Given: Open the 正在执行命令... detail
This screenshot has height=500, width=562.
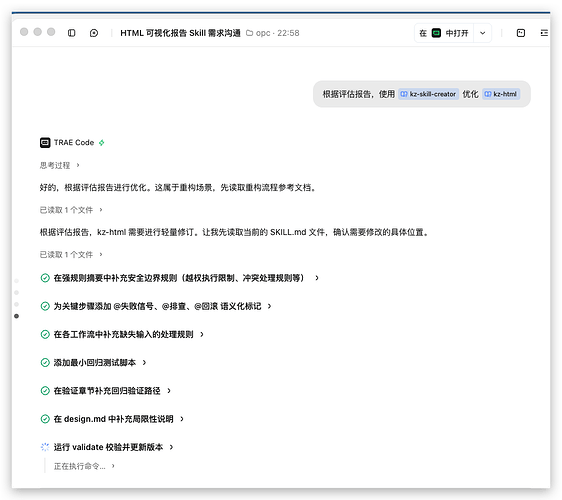Looking at the screenshot, I should (84, 466).
